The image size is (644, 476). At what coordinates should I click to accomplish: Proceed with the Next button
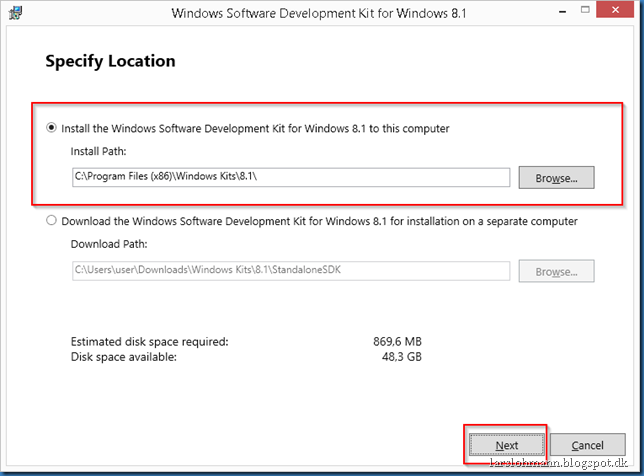(x=506, y=445)
